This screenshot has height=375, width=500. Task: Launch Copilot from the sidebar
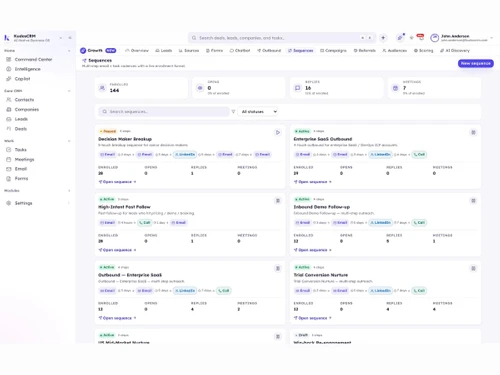click(x=22, y=79)
